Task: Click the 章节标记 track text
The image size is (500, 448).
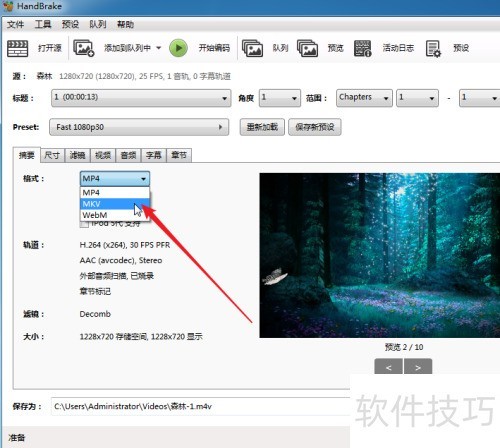Action: pos(95,291)
